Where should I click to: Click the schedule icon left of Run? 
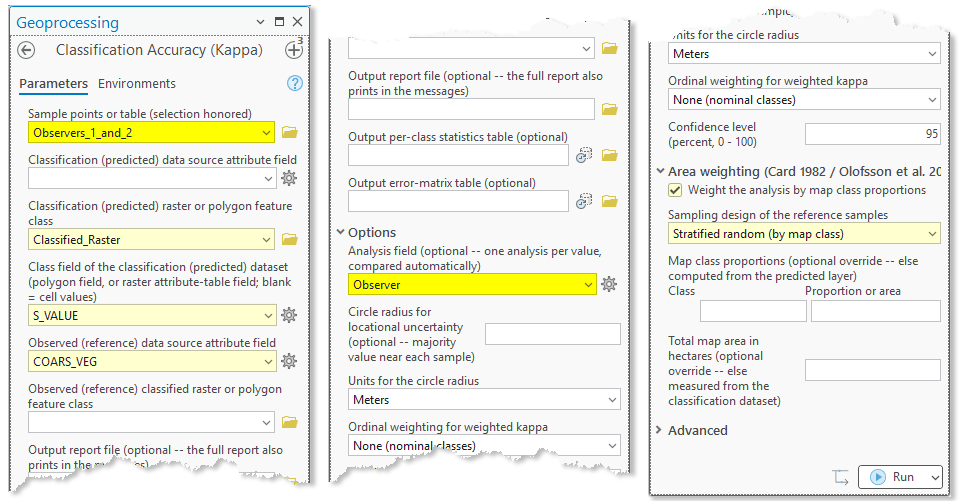tap(841, 476)
